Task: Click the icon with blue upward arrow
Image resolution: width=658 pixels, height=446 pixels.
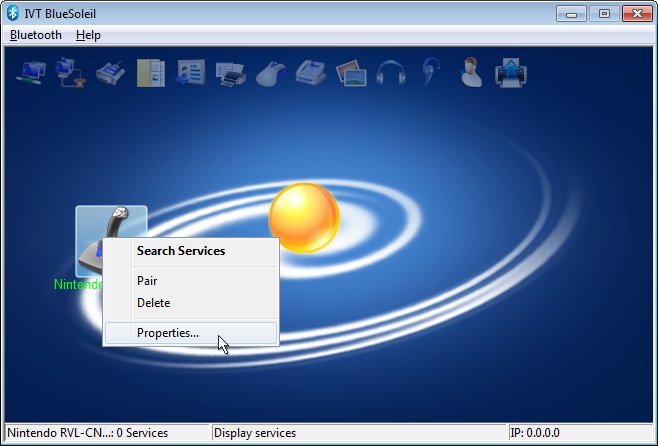Action: pos(511,73)
